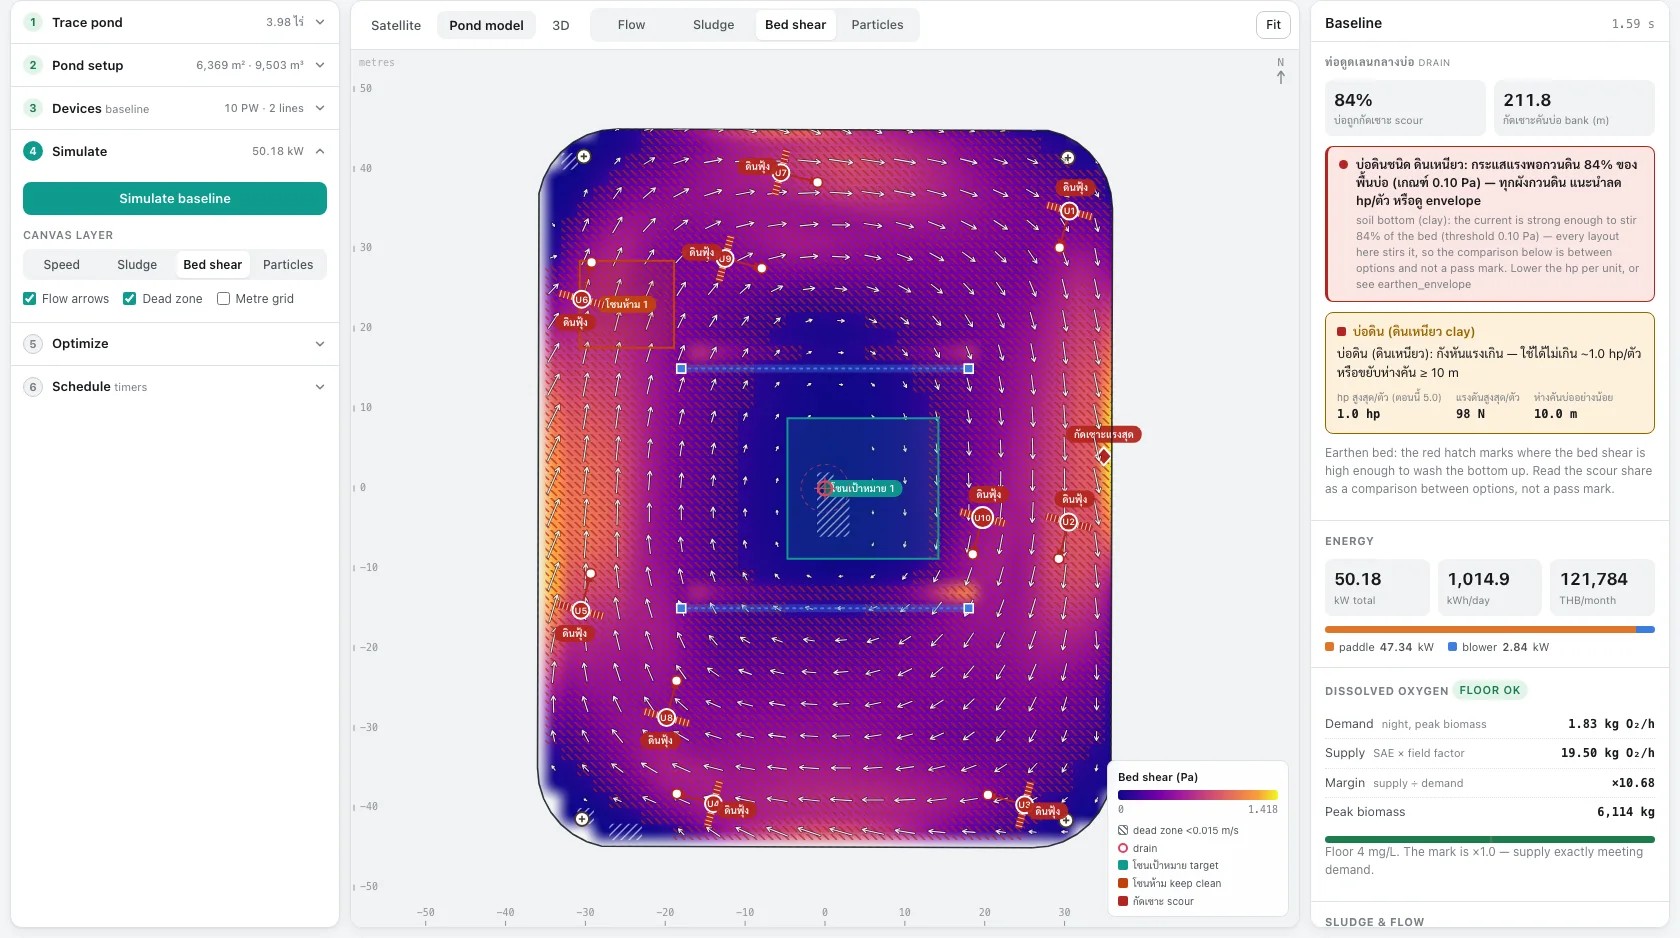Screen dimensions: 1680x938
Task: Click the top-right pond corner plus handle
Action: point(1068,158)
